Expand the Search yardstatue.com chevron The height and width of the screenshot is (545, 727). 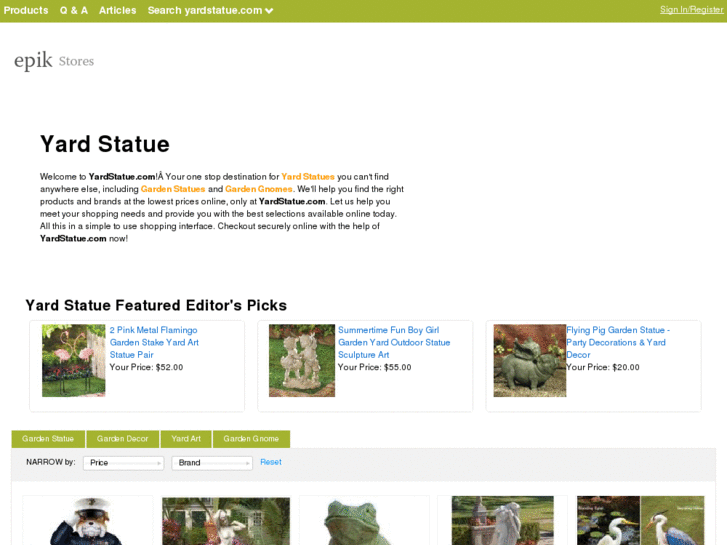[x=269, y=11]
